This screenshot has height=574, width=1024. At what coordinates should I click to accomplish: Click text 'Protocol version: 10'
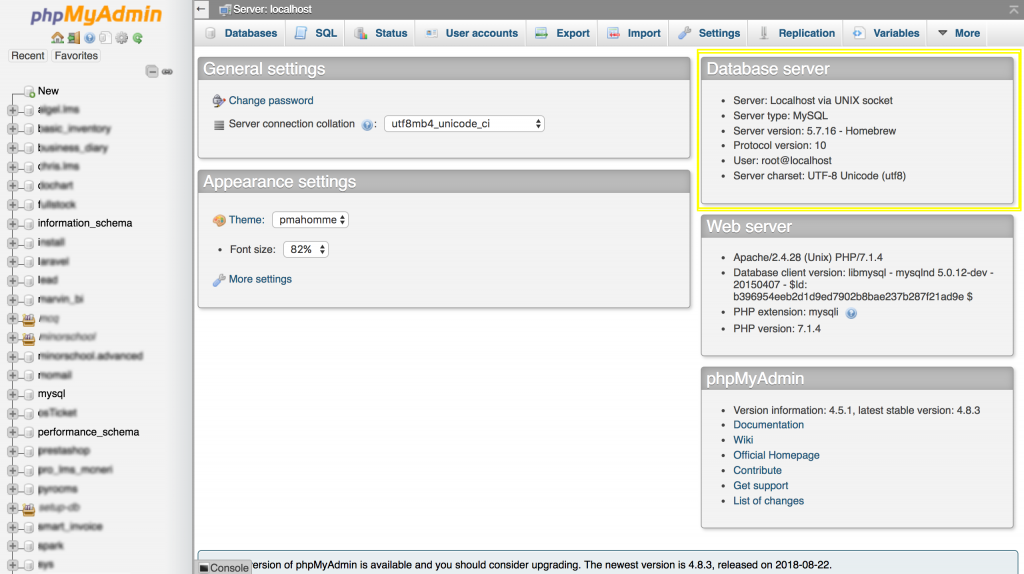click(x=779, y=146)
